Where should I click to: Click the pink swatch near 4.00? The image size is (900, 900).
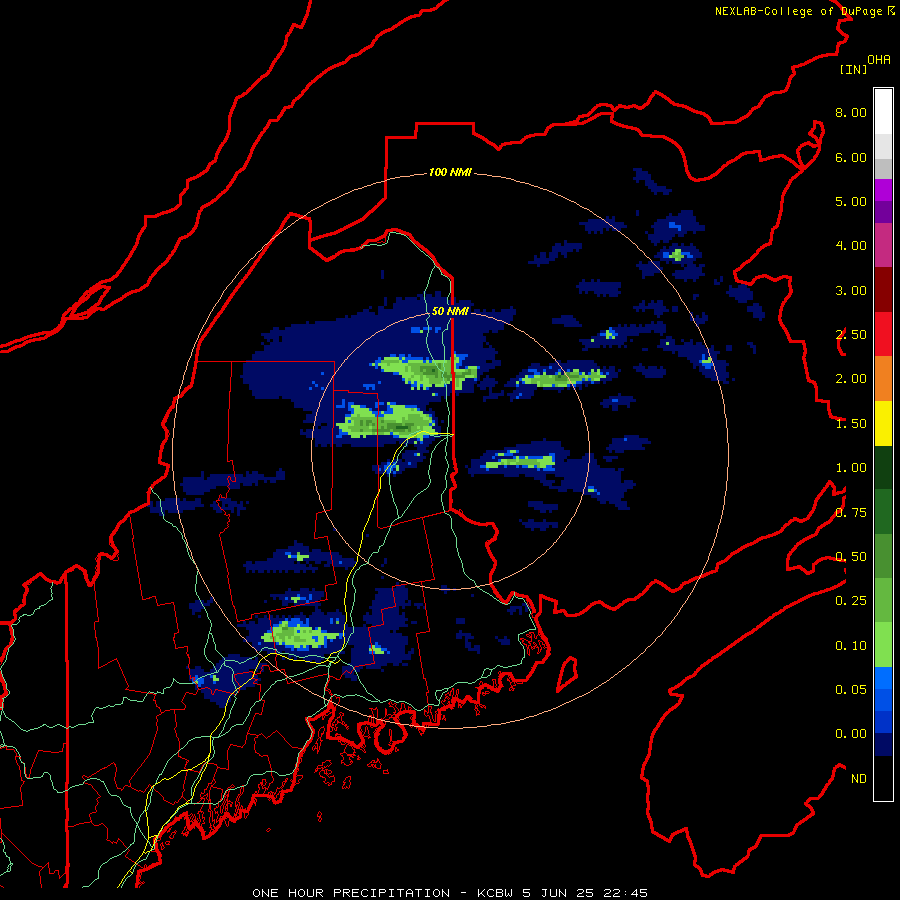[883, 245]
